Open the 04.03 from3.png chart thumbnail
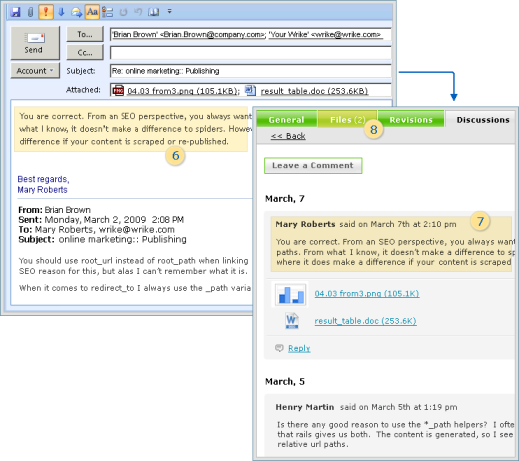Viewport: 519px width, 461px height. tap(291, 294)
